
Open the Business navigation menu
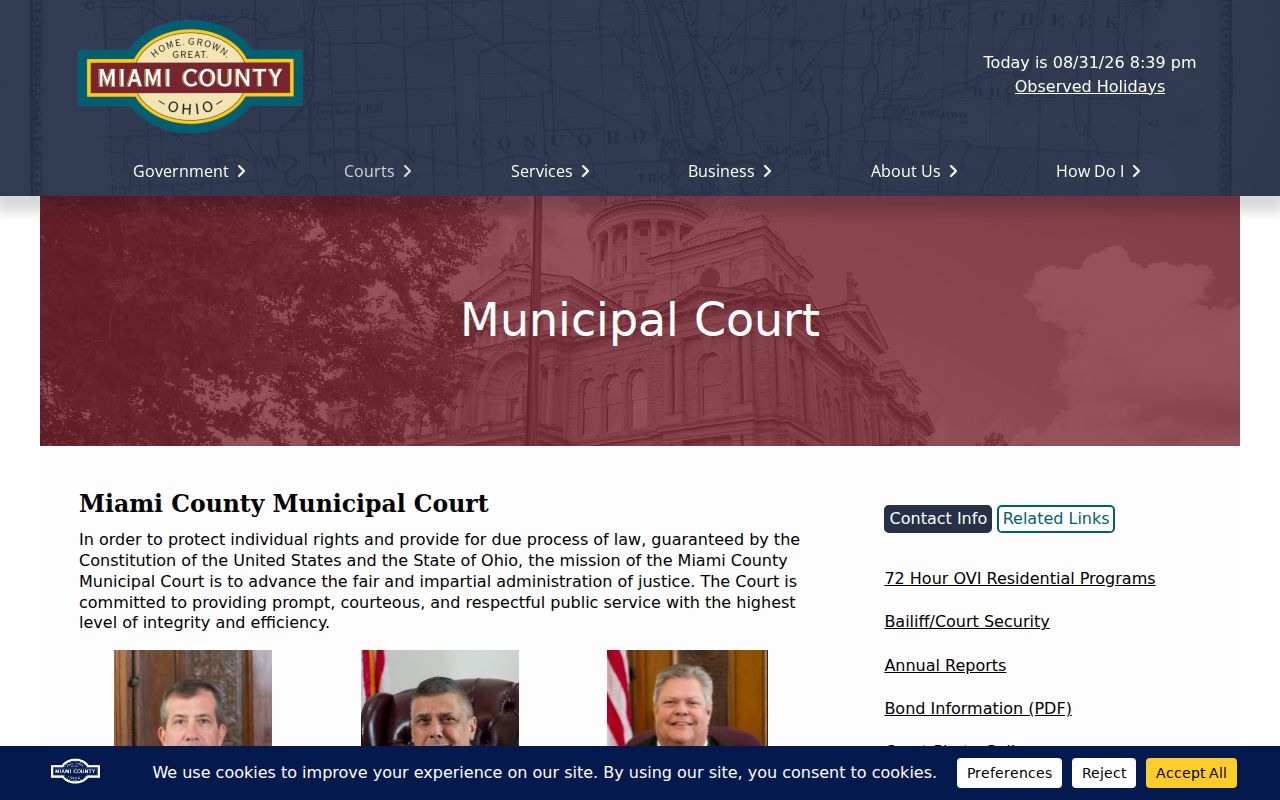click(721, 171)
